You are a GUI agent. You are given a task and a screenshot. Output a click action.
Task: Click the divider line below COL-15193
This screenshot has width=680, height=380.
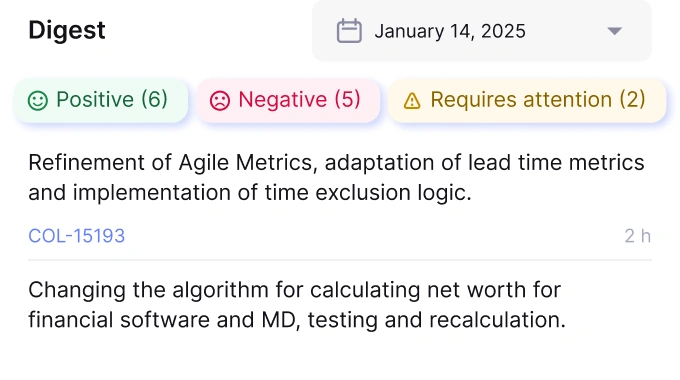tap(340, 260)
